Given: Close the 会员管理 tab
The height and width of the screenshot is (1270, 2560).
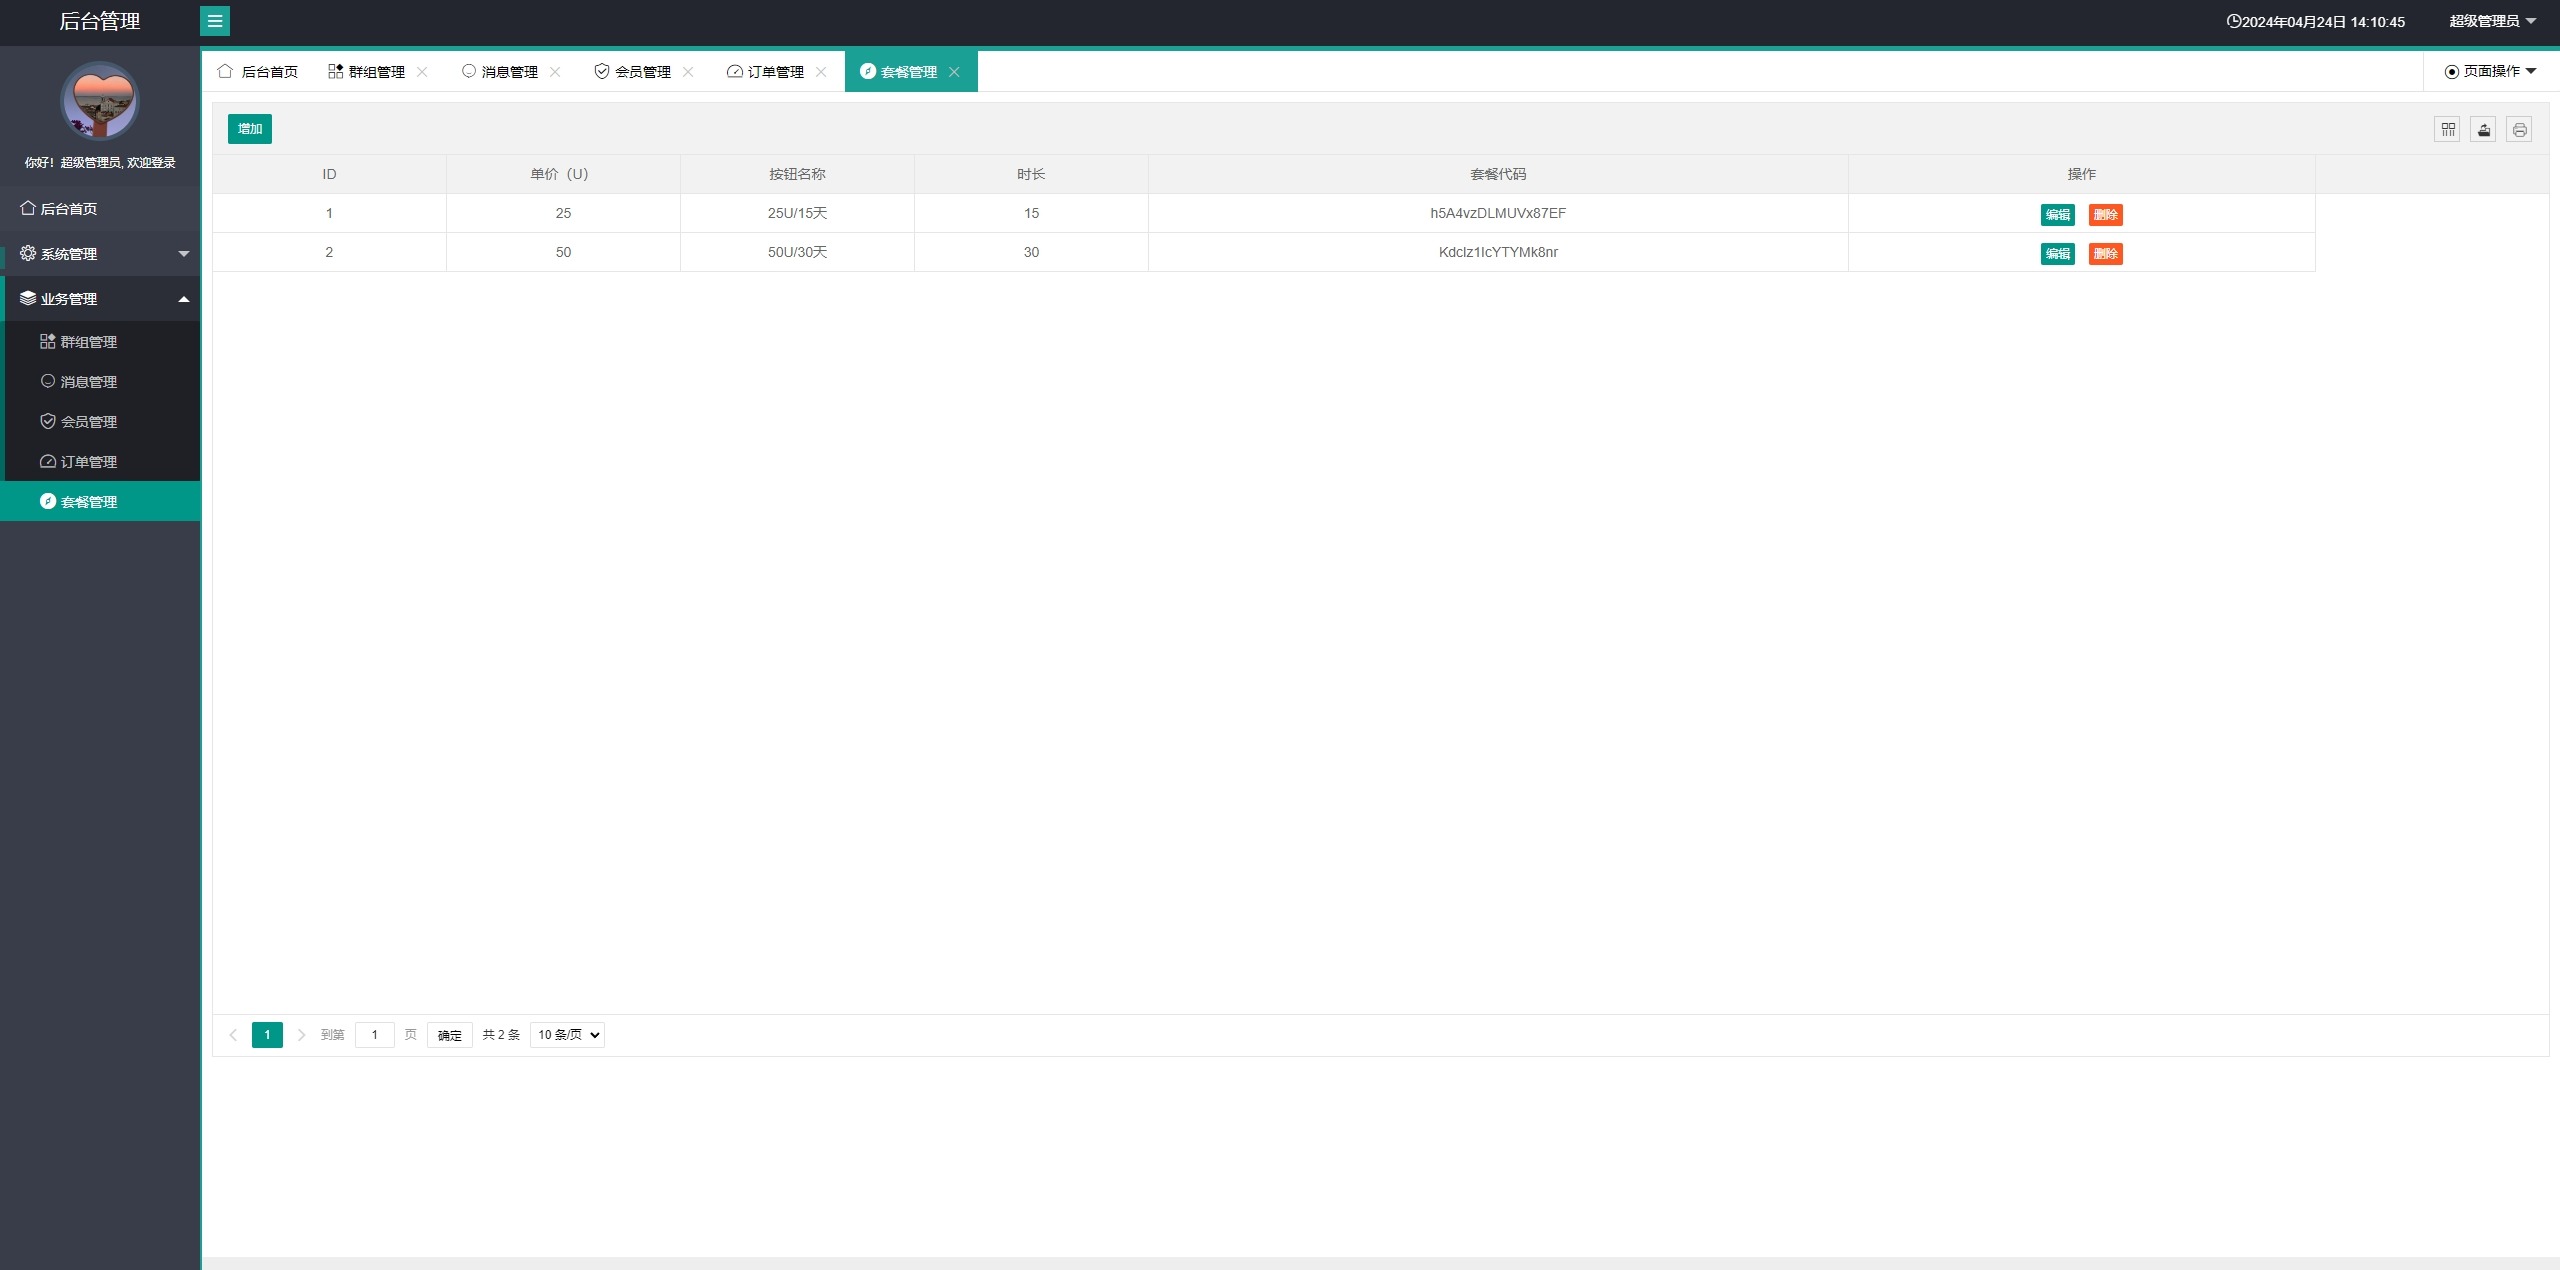Looking at the screenshot, I should pyautogui.click(x=688, y=72).
